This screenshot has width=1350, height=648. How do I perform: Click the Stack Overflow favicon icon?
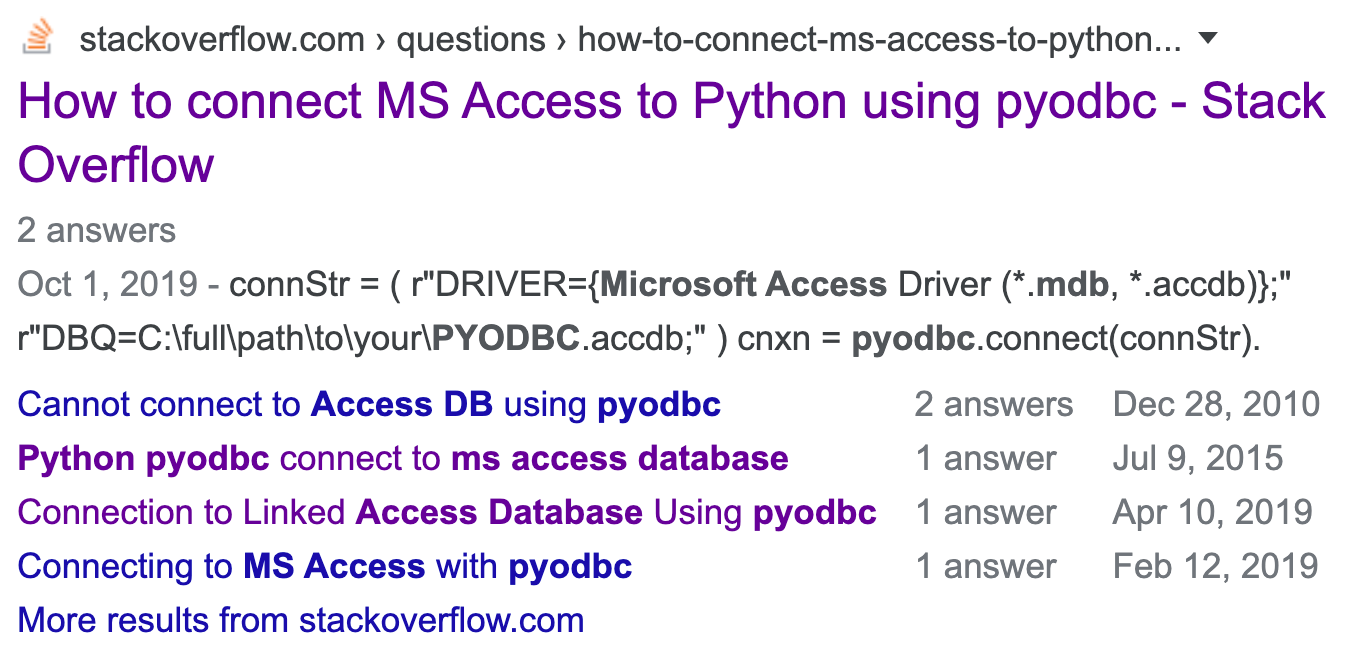tap(39, 38)
